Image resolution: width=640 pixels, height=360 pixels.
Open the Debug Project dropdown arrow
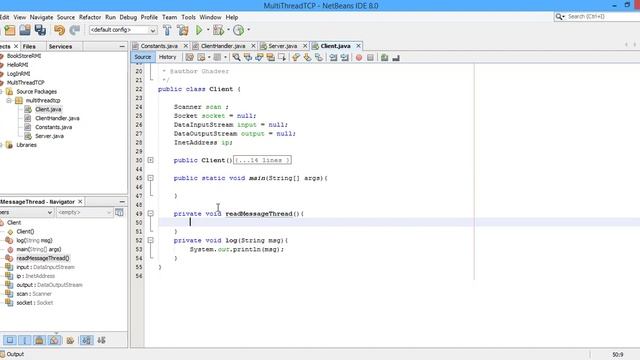pos(228,30)
